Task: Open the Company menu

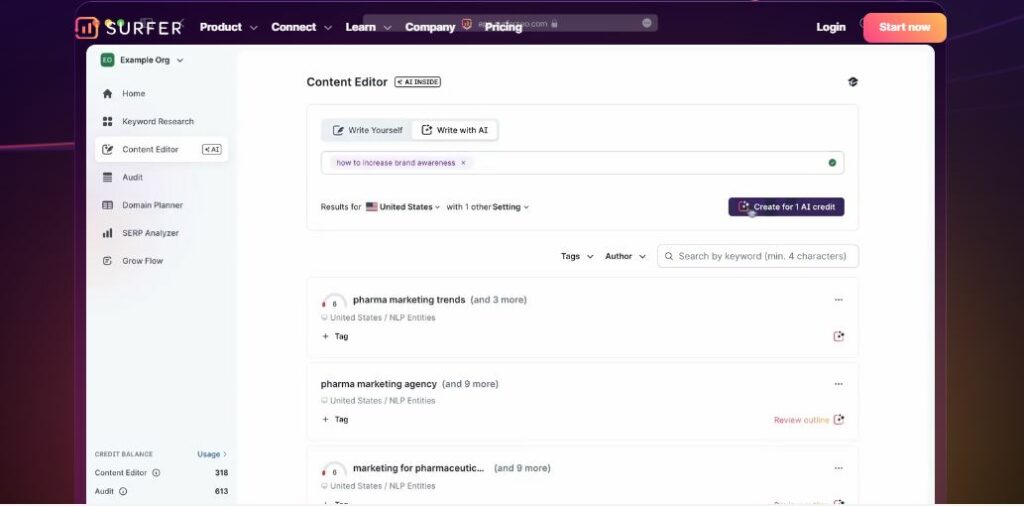Action: click(x=430, y=27)
